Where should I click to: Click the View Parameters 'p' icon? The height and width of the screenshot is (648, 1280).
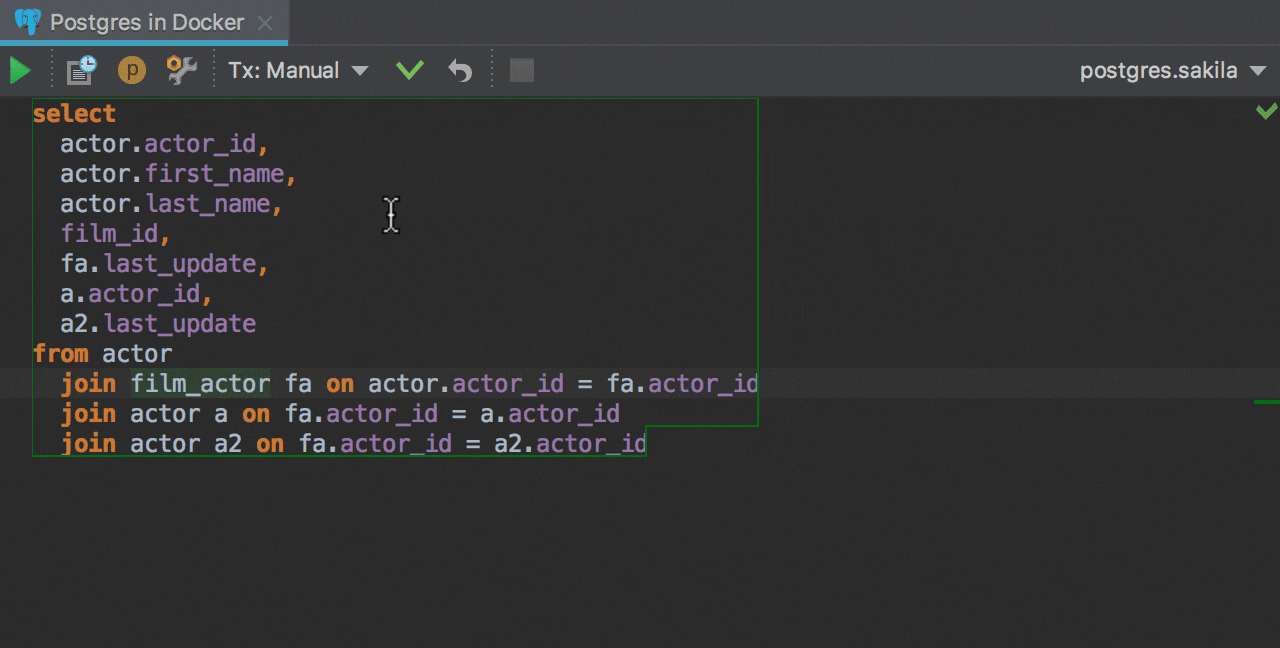click(132, 71)
